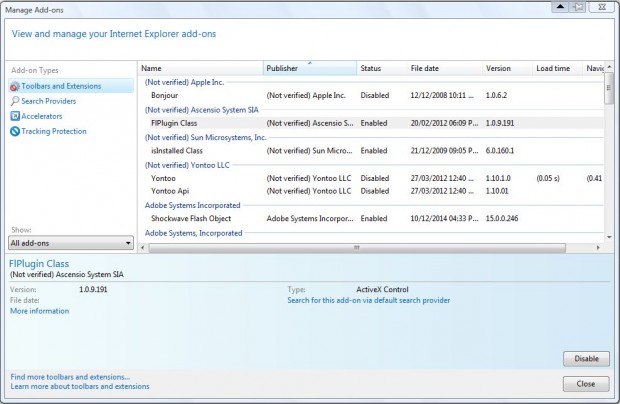Viewport: 620px width, 404px height.
Task: Click the Sun Microsystems, Inc. group header
Action: [206, 138]
